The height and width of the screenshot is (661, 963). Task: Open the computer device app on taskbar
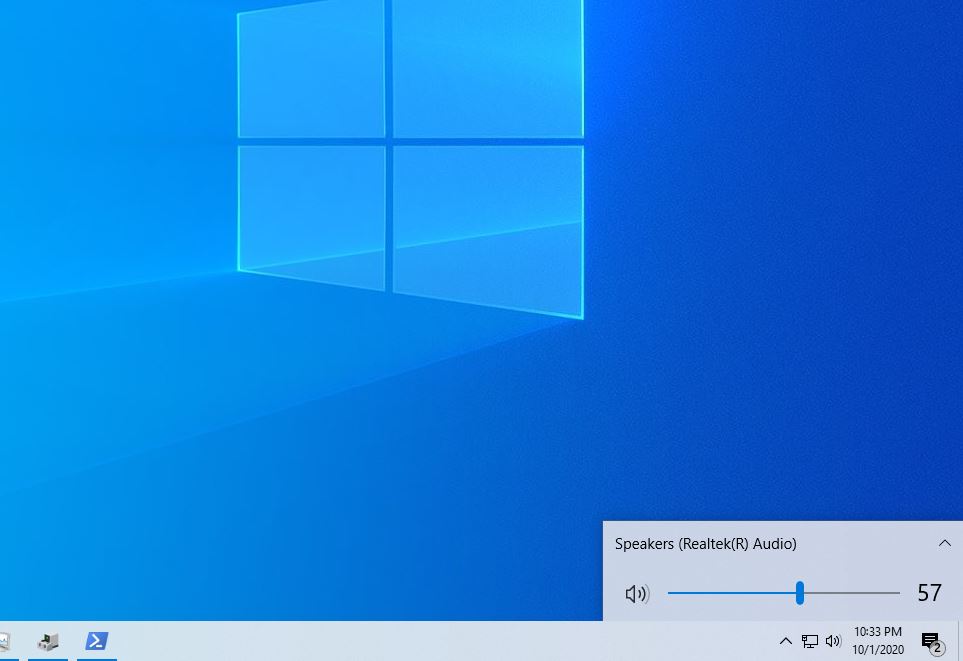click(x=48, y=641)
